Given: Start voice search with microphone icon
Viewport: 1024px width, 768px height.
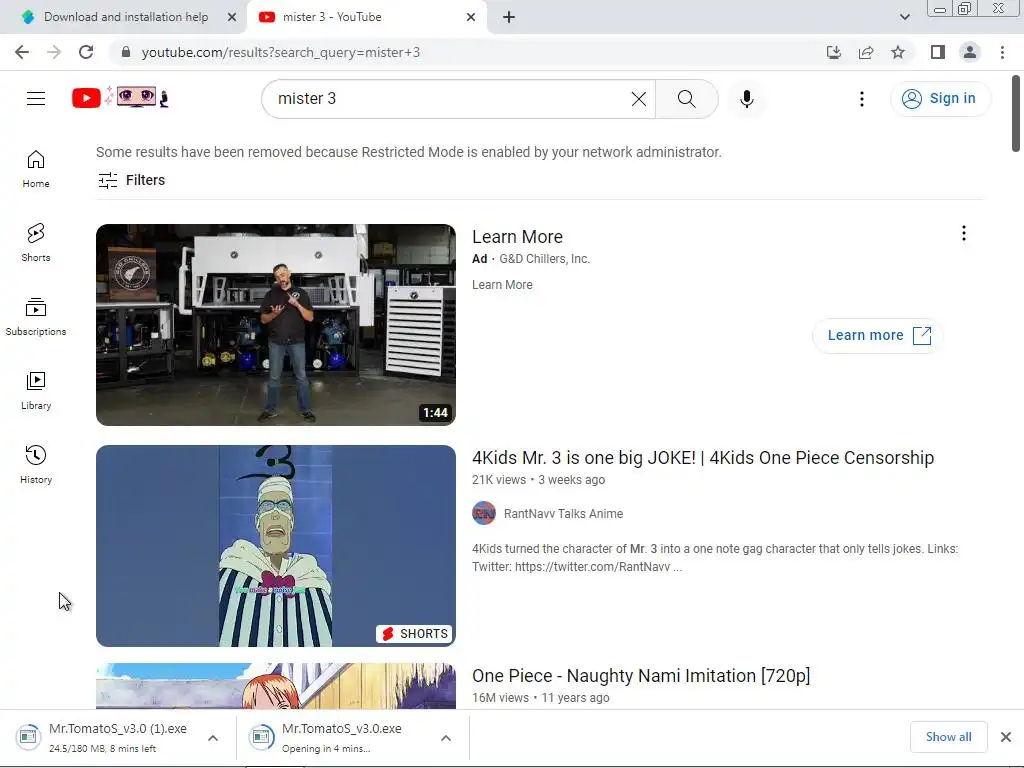Looking at the screenshot, I should [x=747, y=99].
